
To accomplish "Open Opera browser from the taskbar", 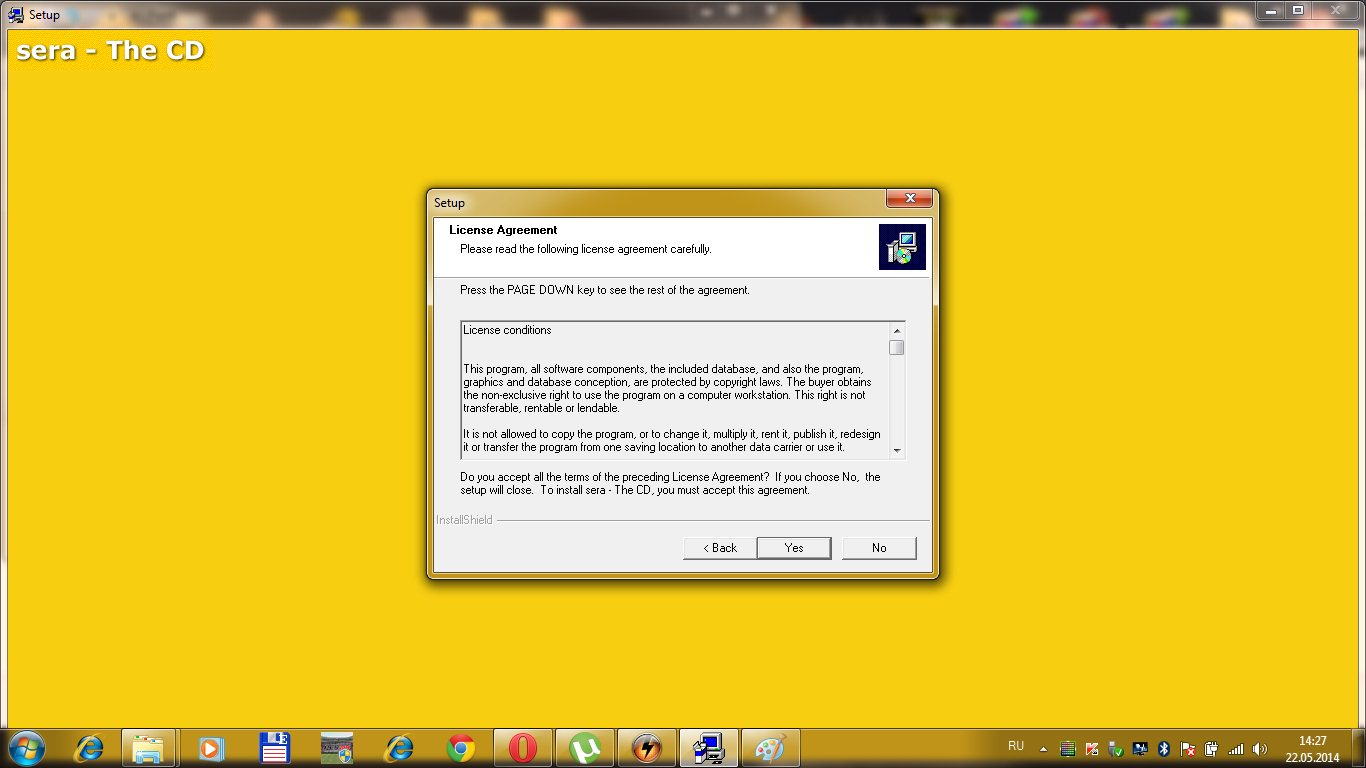I will (x=523, y=747).
